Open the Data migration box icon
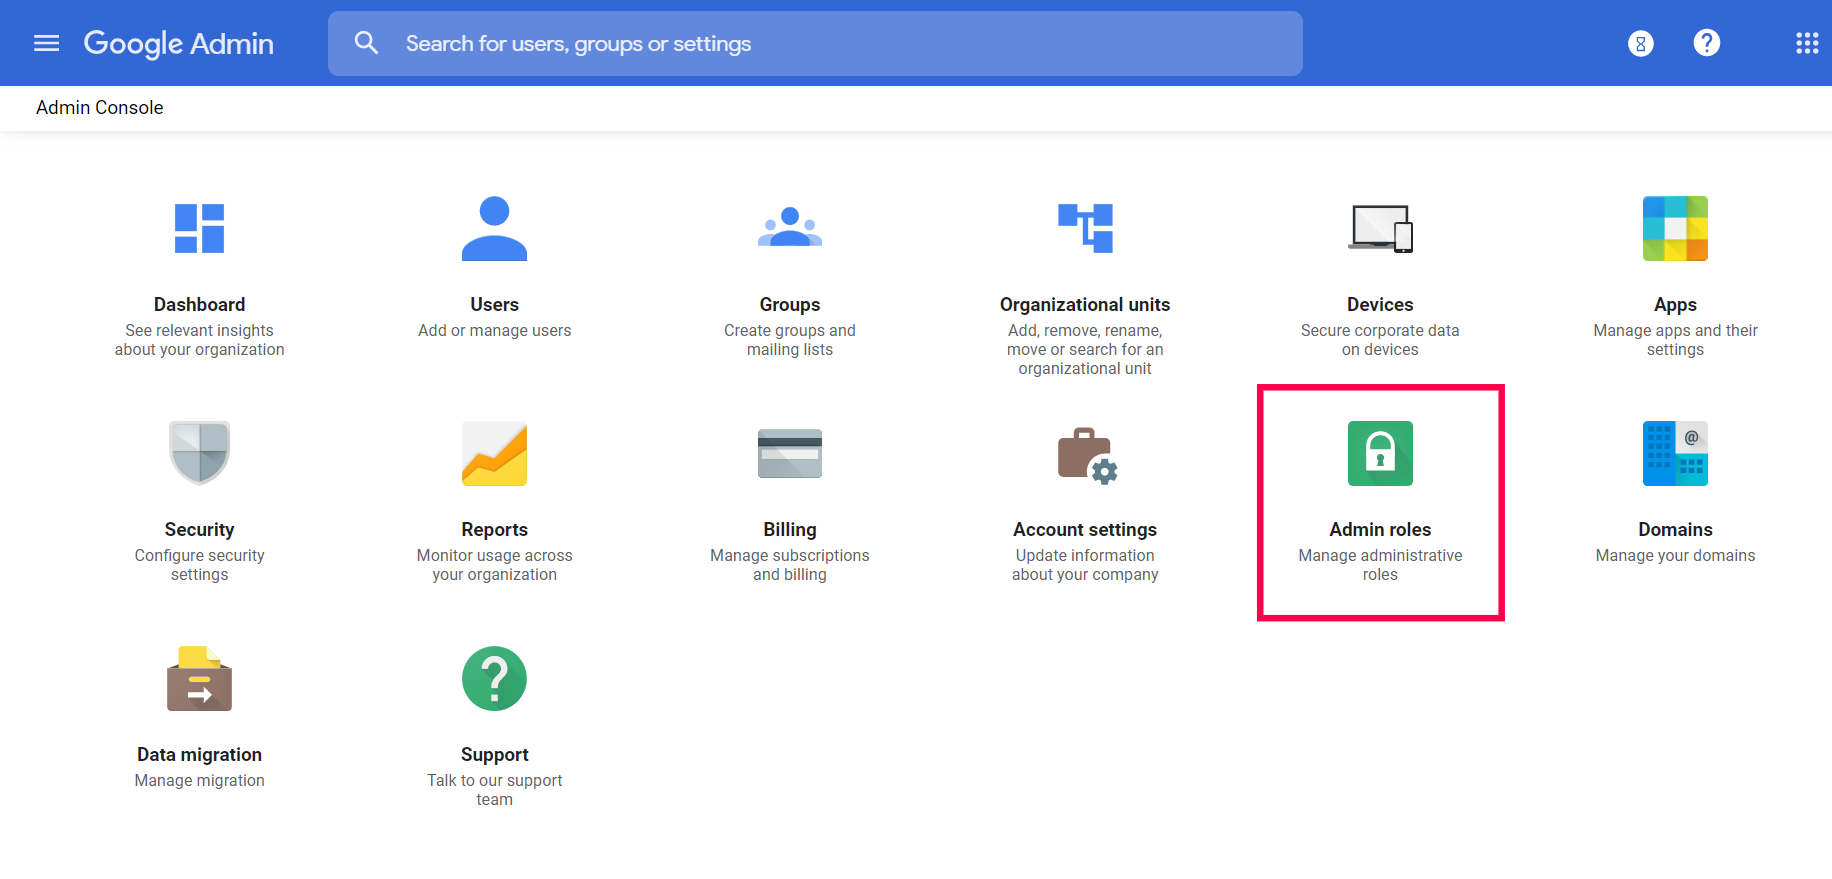 200,679
